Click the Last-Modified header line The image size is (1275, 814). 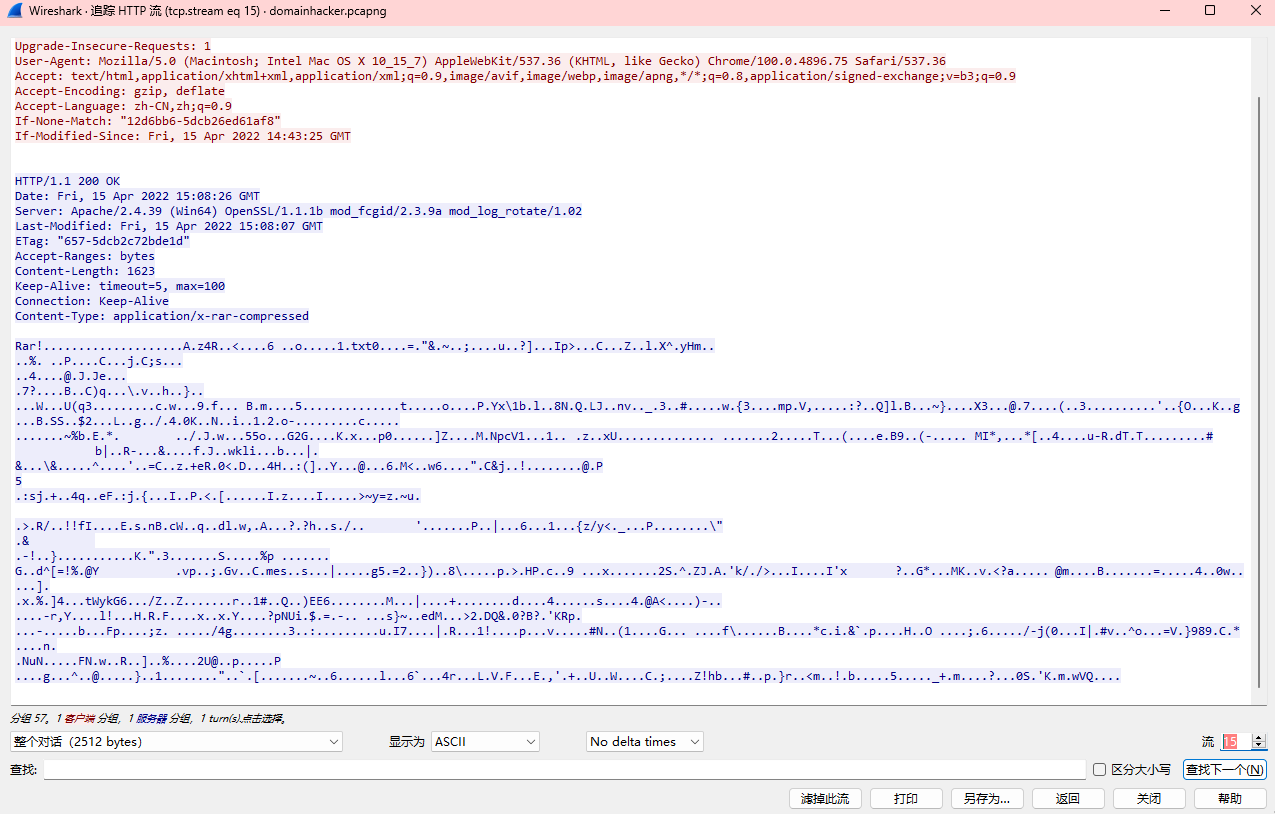pyautogui.click(x=169, y=226)
